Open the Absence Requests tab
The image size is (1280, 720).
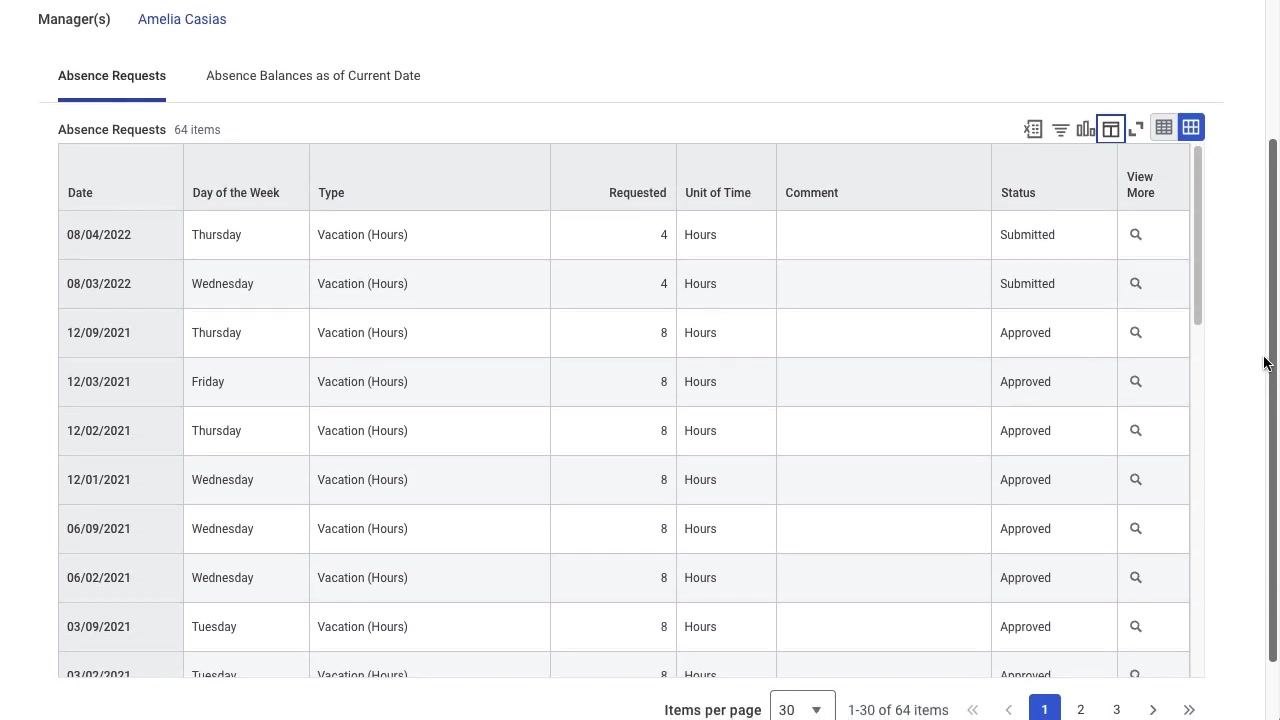click(112, 76)
